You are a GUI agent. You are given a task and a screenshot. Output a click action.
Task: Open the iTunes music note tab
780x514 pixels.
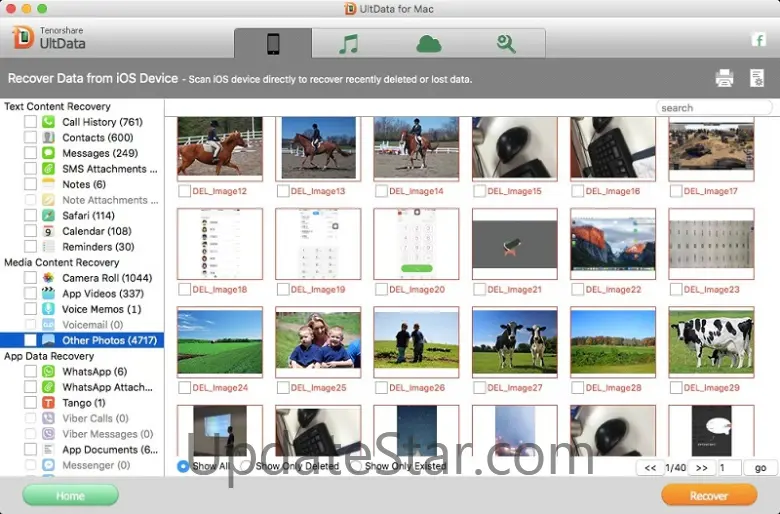pyautogui.click(x=348, y=43)
